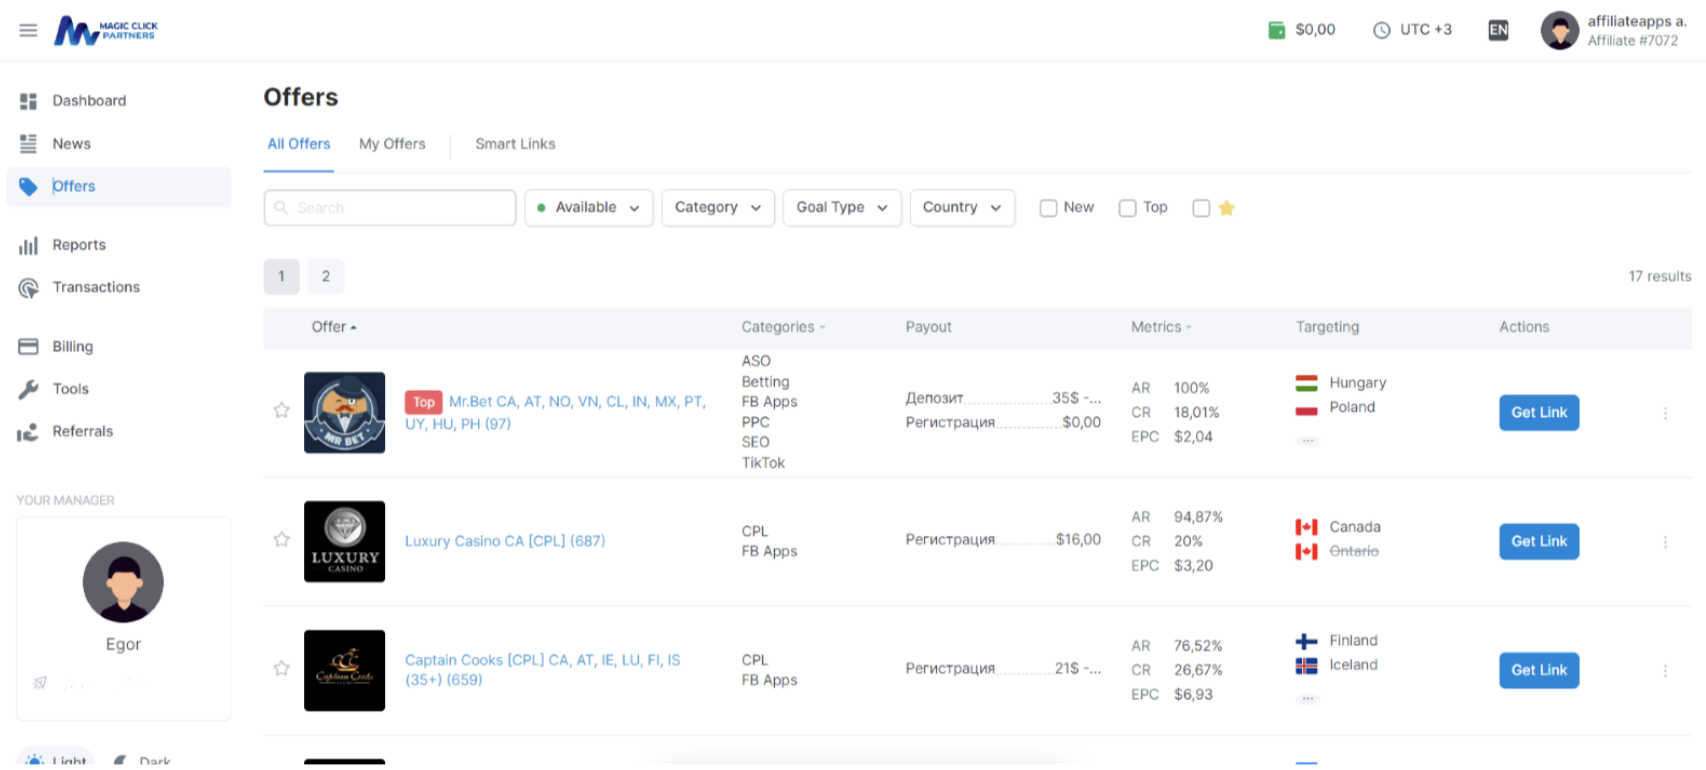Click the offers Search input field

[390, 208]
